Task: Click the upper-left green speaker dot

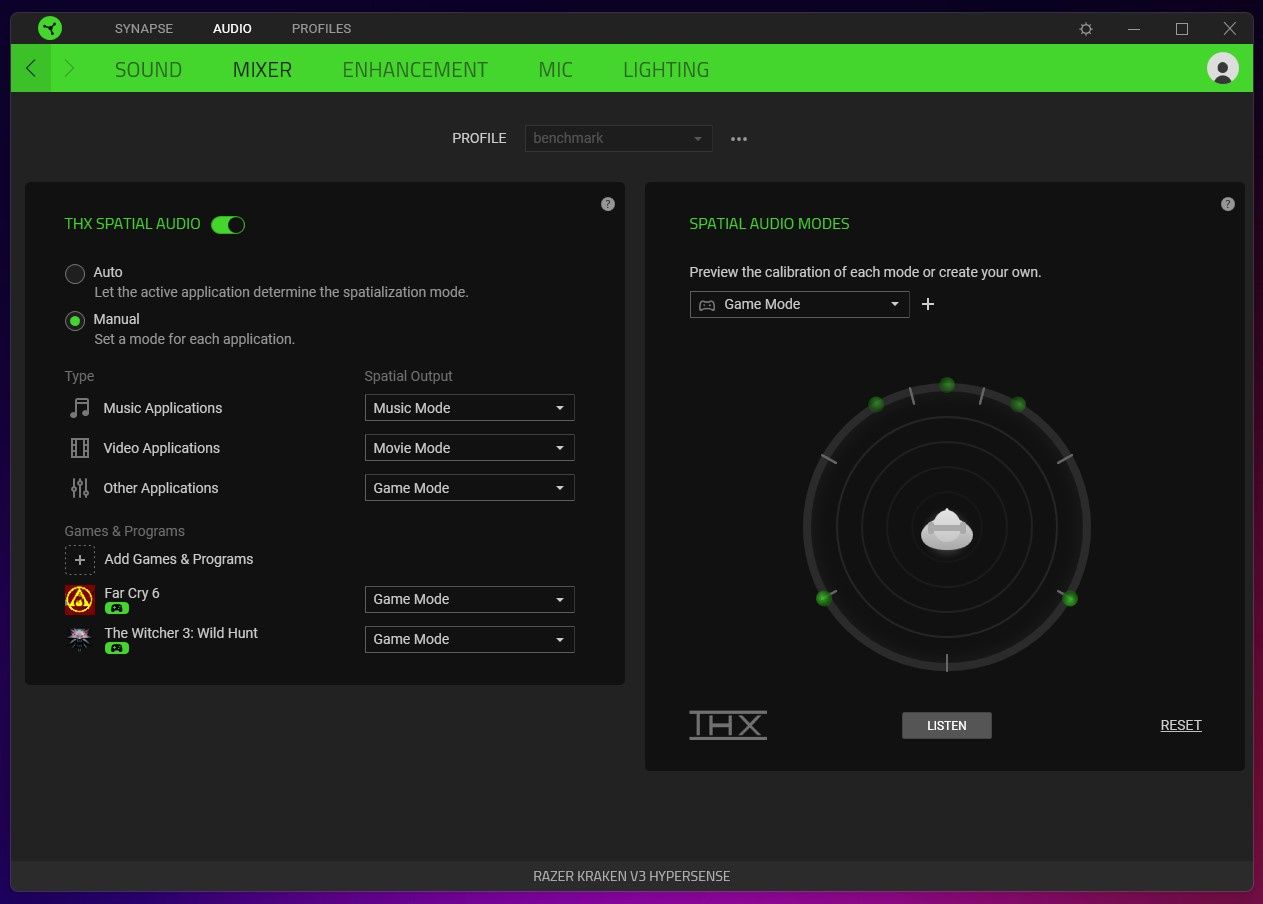Action: pyautogui.click(x=876, y=404)
